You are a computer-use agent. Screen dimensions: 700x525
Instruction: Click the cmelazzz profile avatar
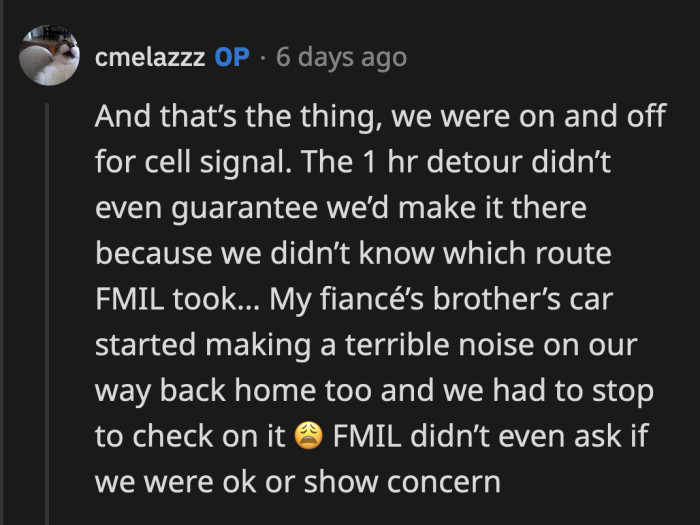pyautogui.click(x=49, y=56)
